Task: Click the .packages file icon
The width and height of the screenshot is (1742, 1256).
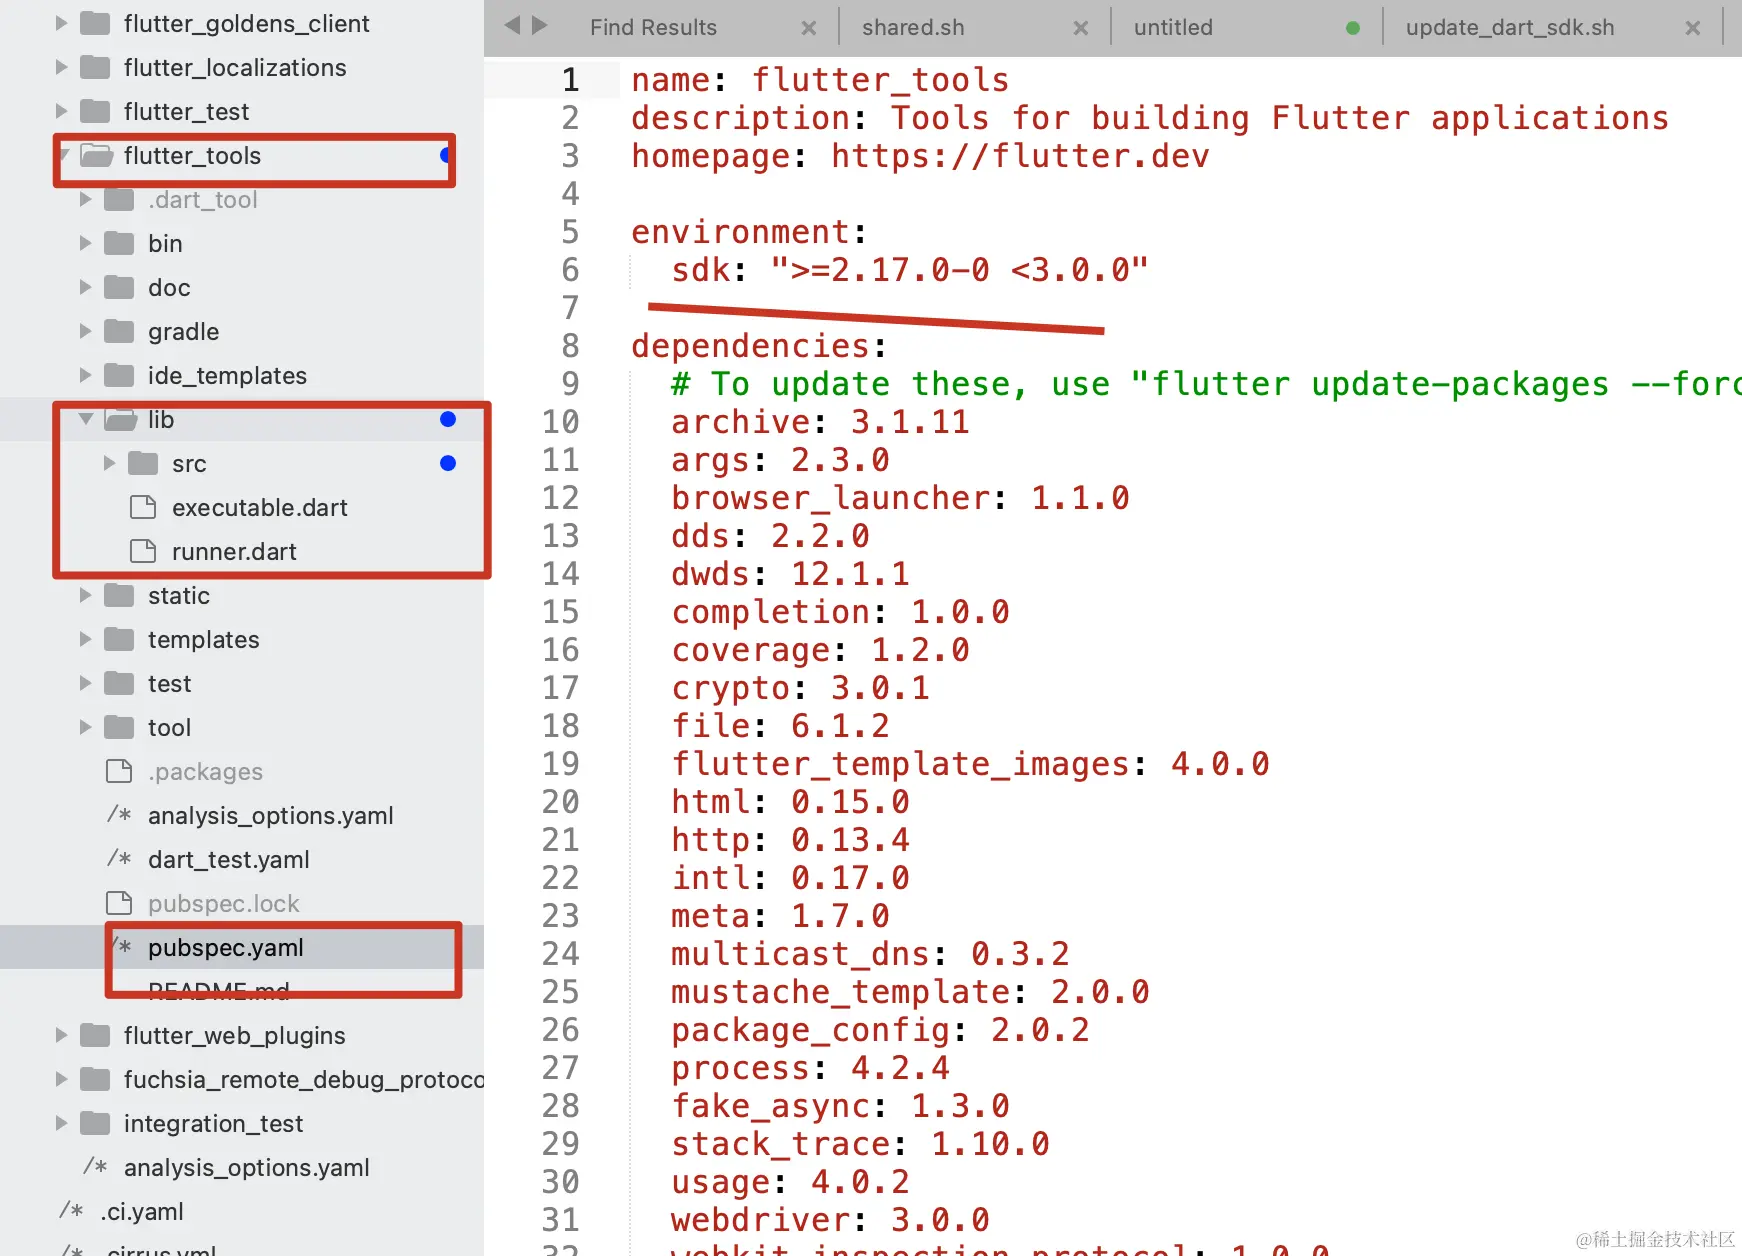Action: coord(119,771)
